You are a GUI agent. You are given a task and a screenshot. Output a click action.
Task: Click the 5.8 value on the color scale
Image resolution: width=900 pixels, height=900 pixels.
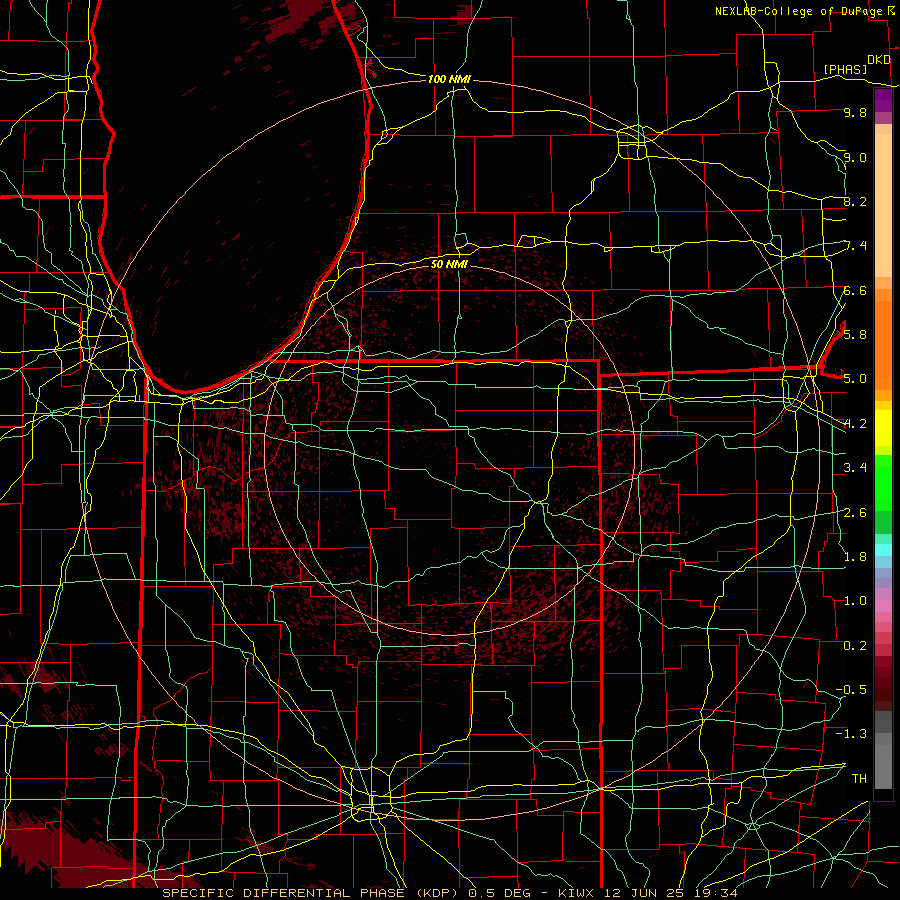tap(855, 334)
